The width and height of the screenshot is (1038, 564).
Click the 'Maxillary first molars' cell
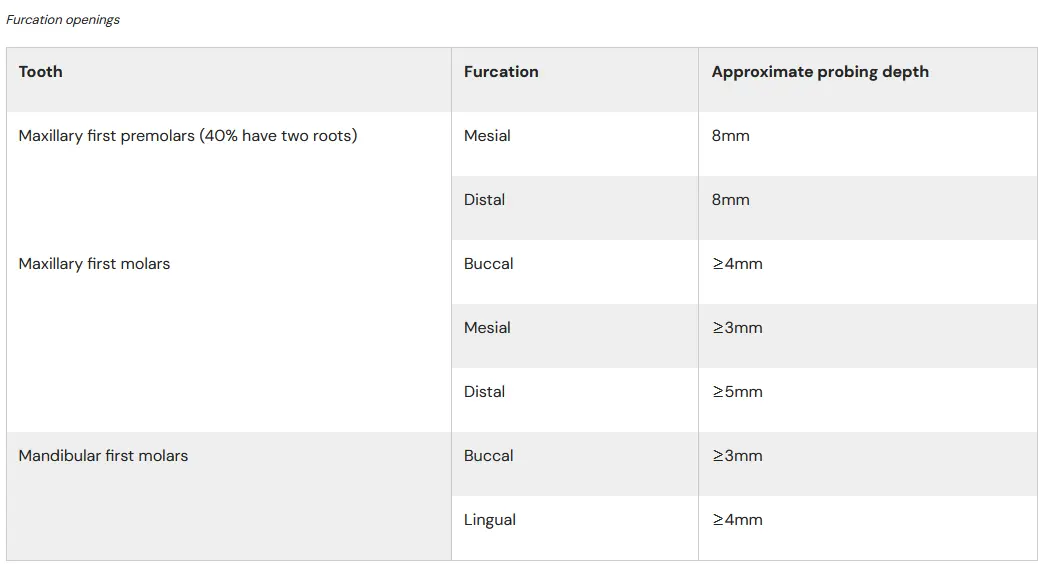pyautogui.click(x=229, y=336)
